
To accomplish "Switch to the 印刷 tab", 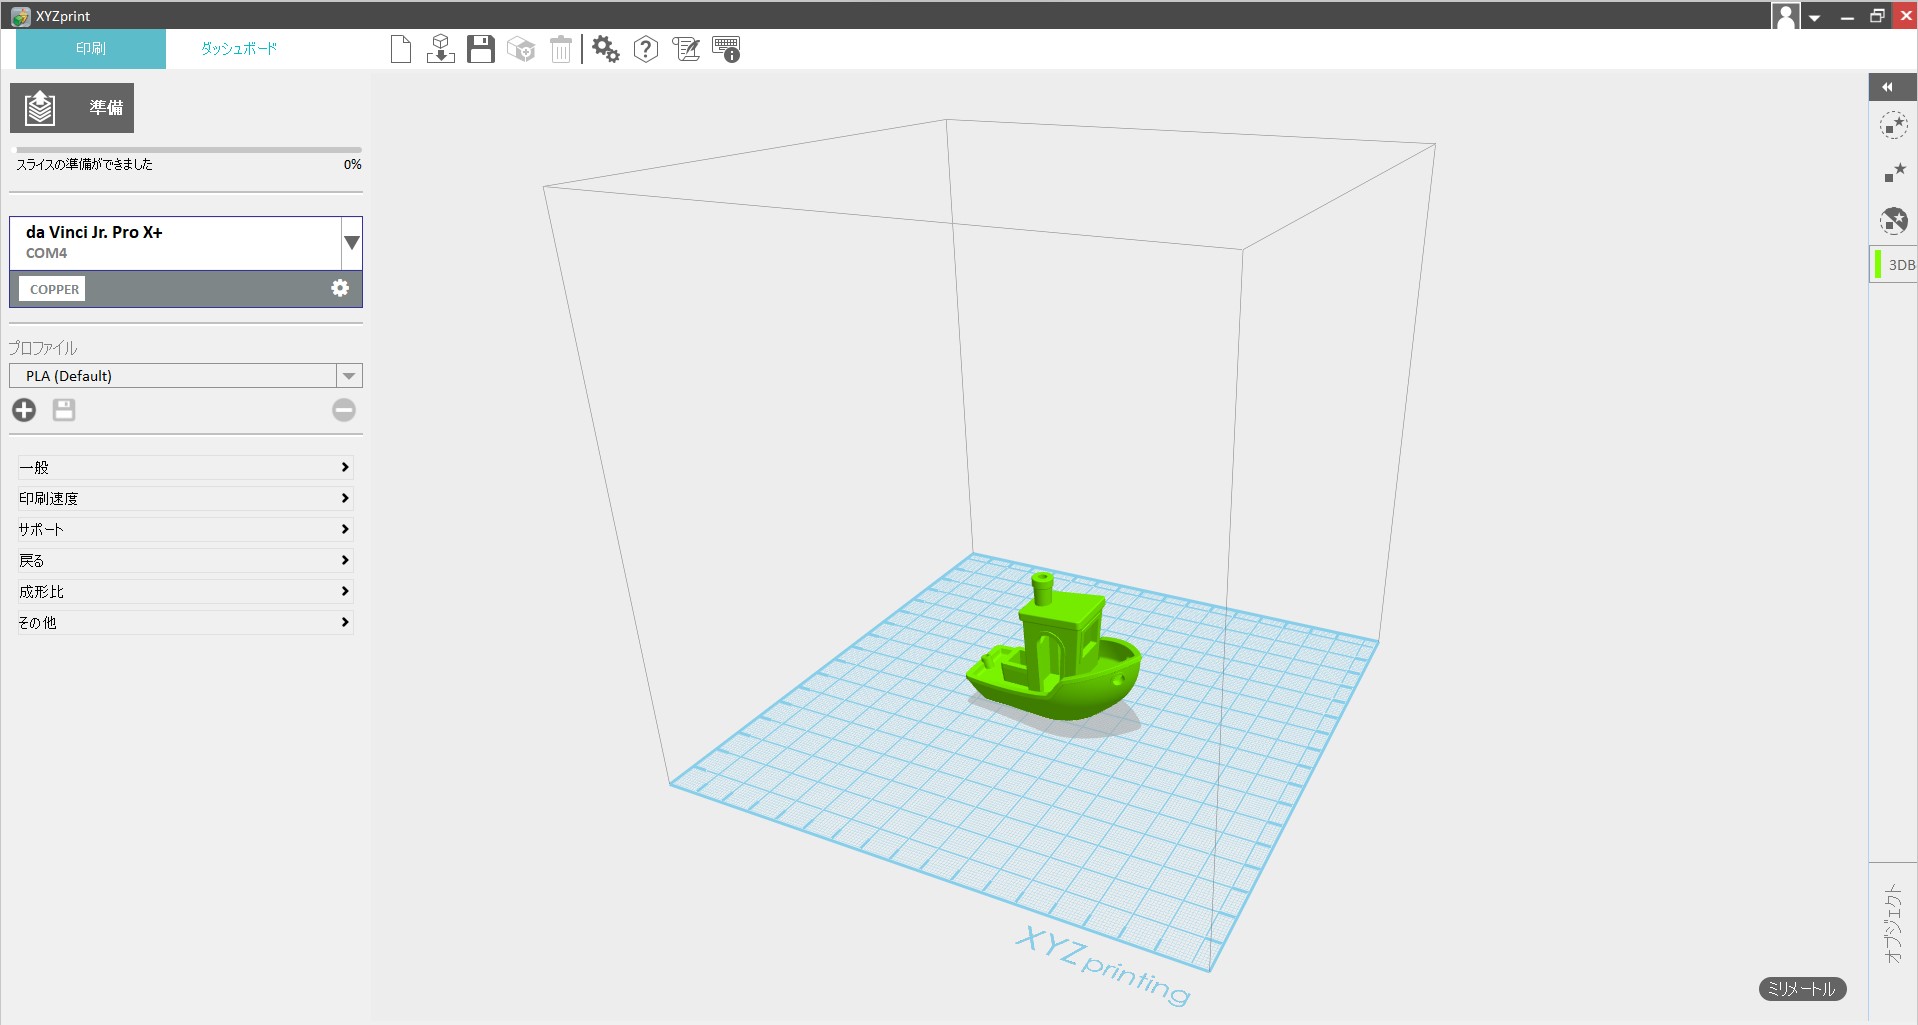I will click(x=91, y=48).
